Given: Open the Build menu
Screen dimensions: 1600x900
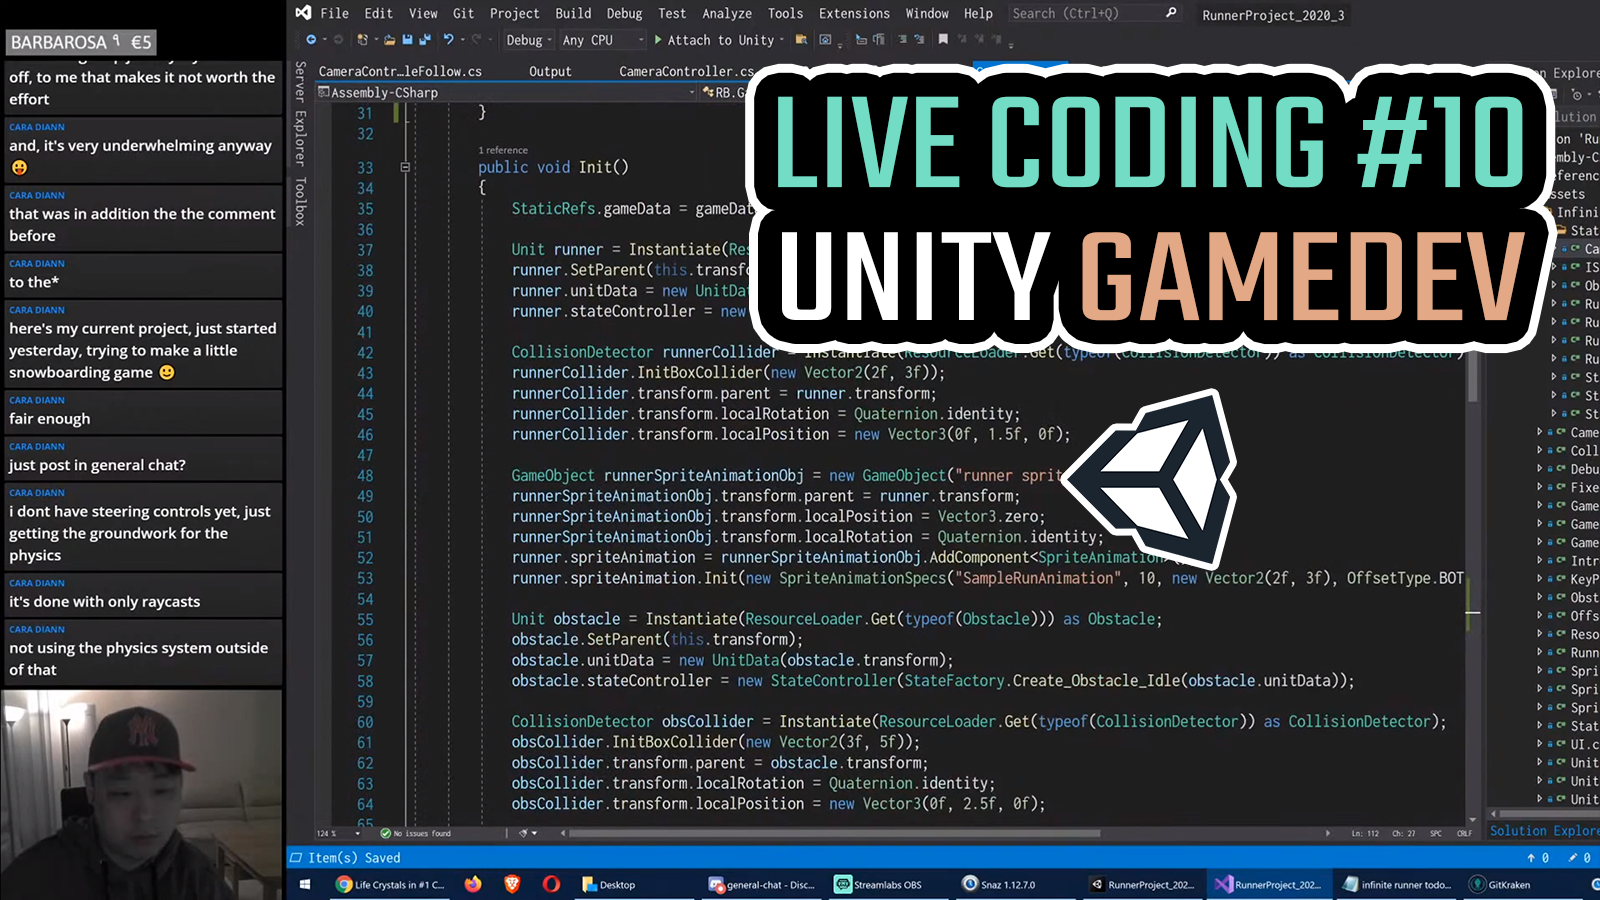Looking at the screenshot, I should click(573, 13).
